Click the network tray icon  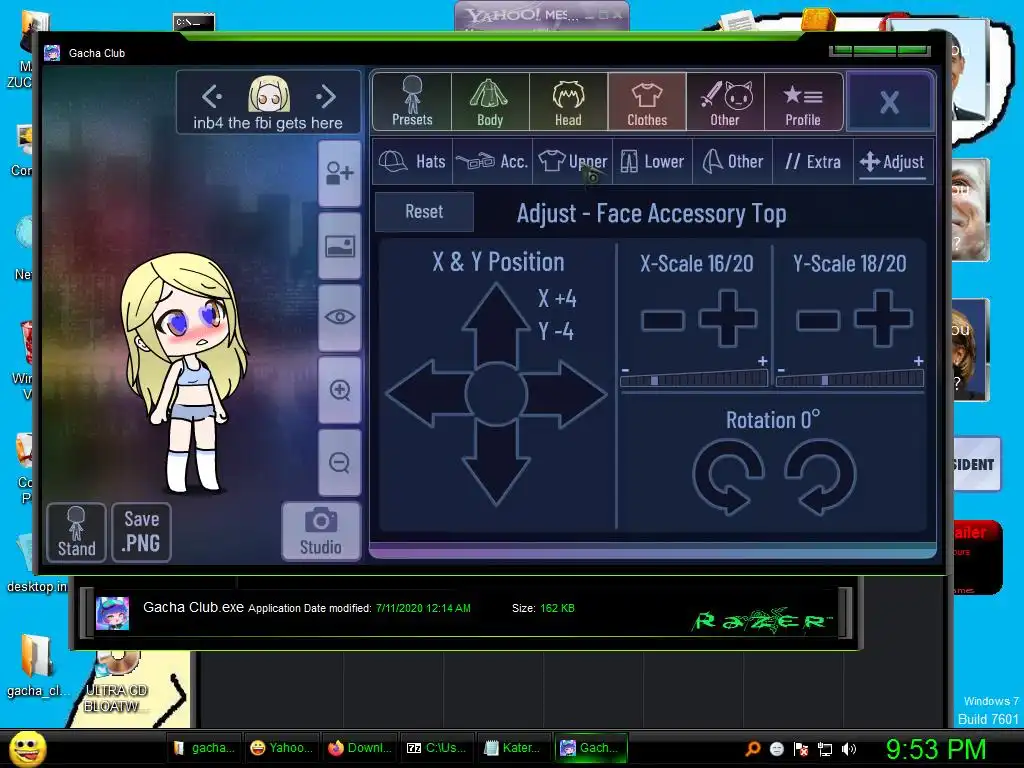[825, 749]
